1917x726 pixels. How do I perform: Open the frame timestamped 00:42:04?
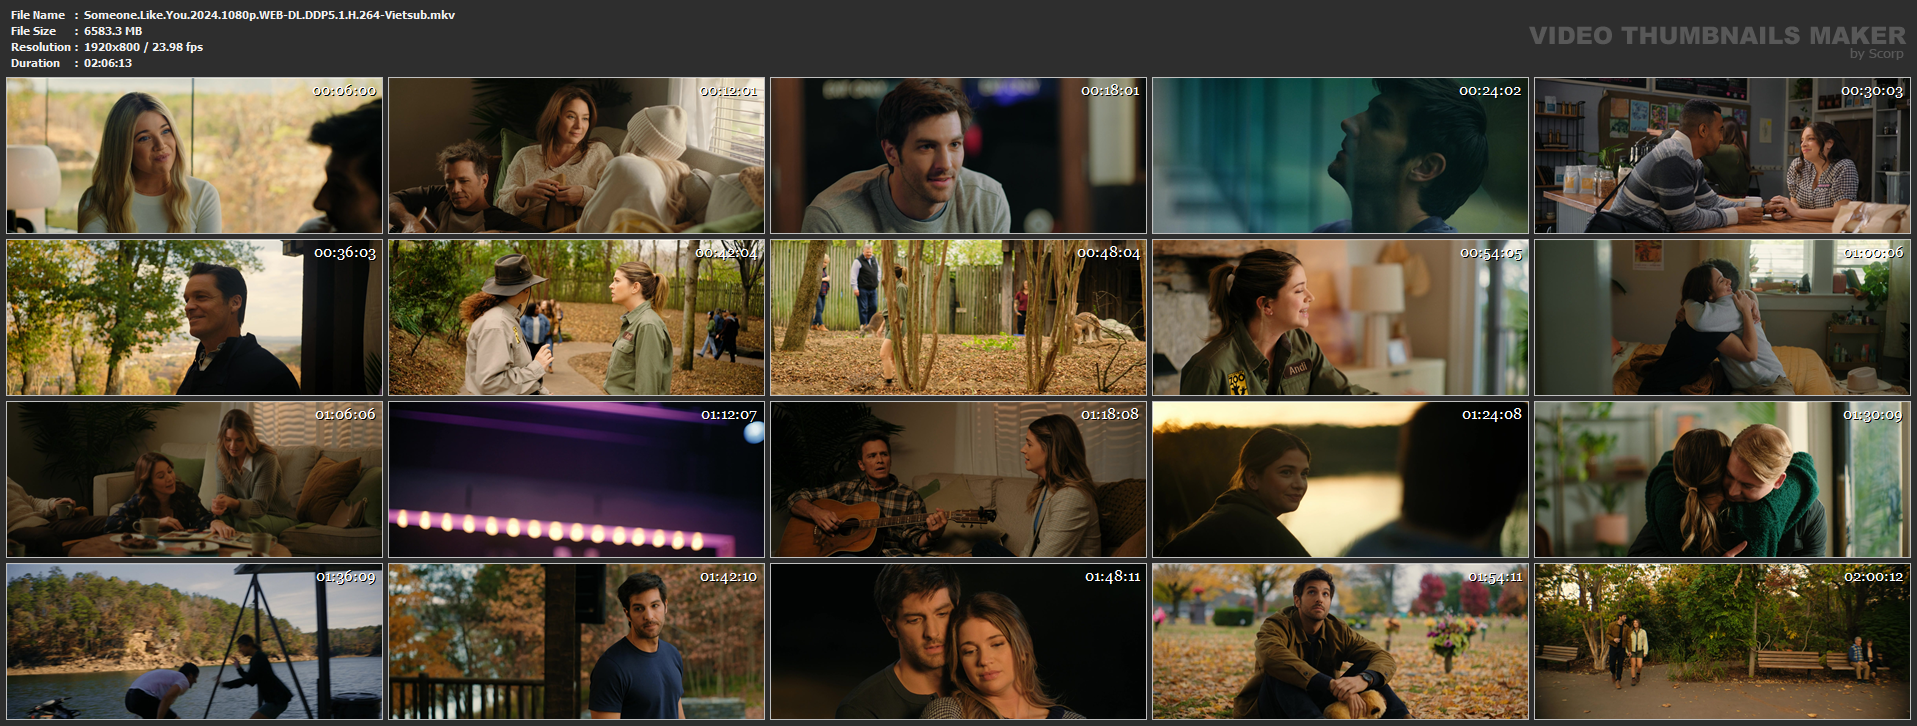click(576, 317)
